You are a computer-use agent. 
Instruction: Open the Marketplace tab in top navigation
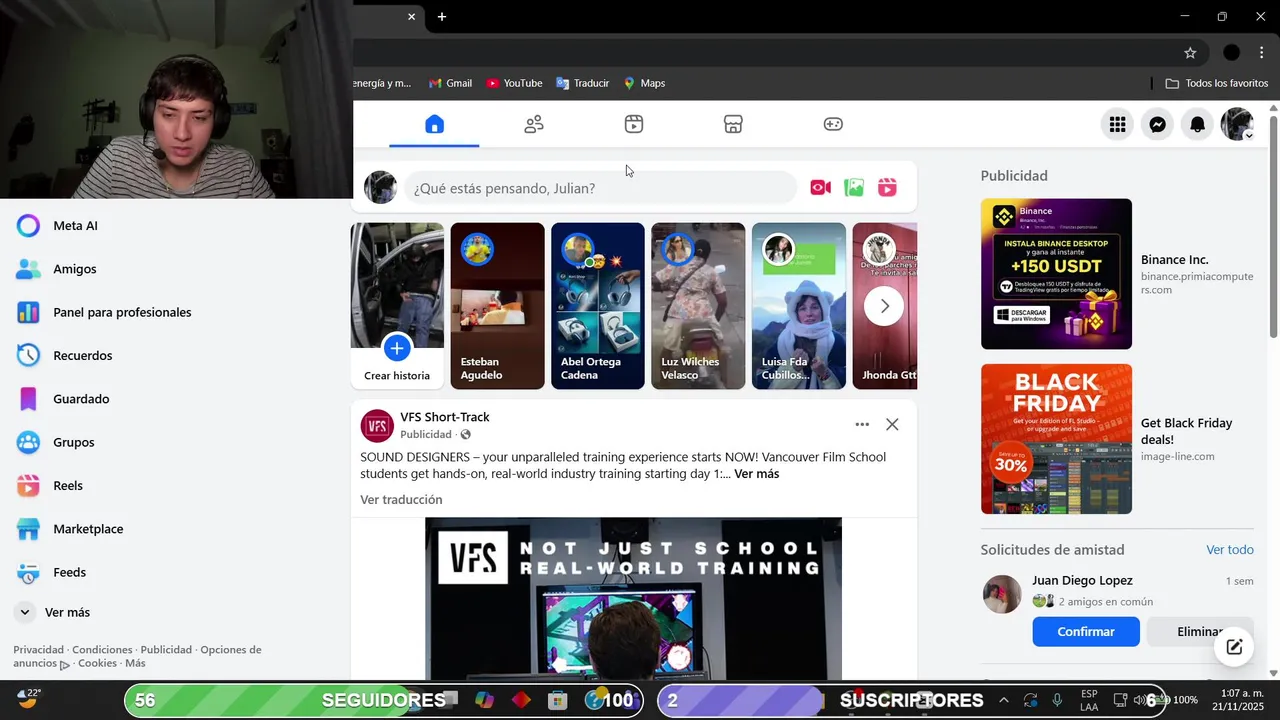pyautogui.click(x=733, y=124)
